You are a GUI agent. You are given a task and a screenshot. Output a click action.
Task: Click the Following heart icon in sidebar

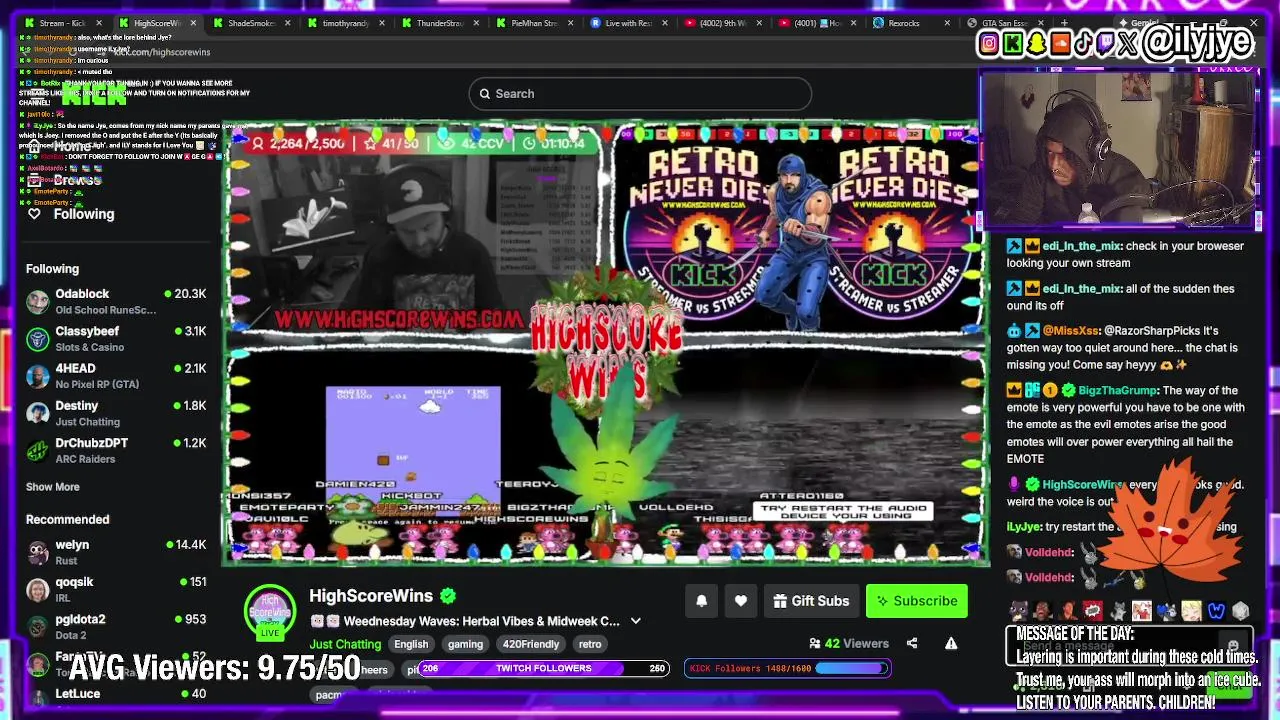34,214
